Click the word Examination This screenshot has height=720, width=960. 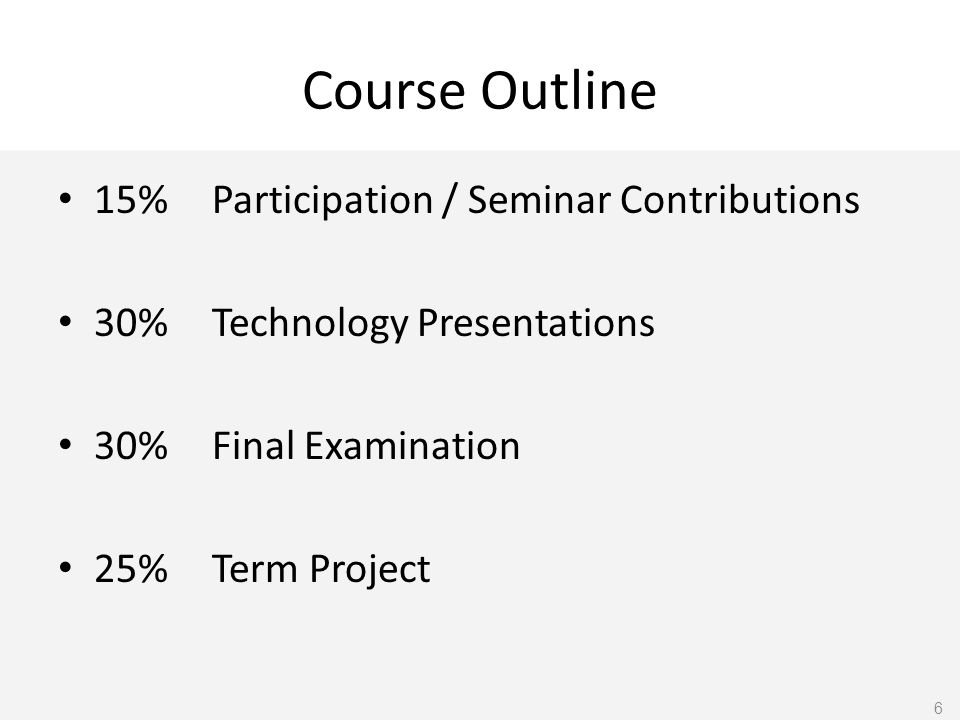point(412,446)
